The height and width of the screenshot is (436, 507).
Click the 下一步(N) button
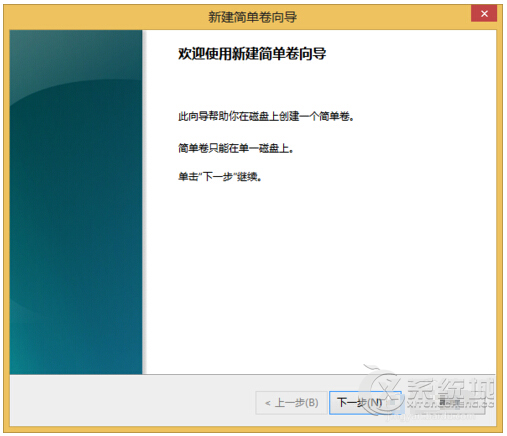pos(365,403)
